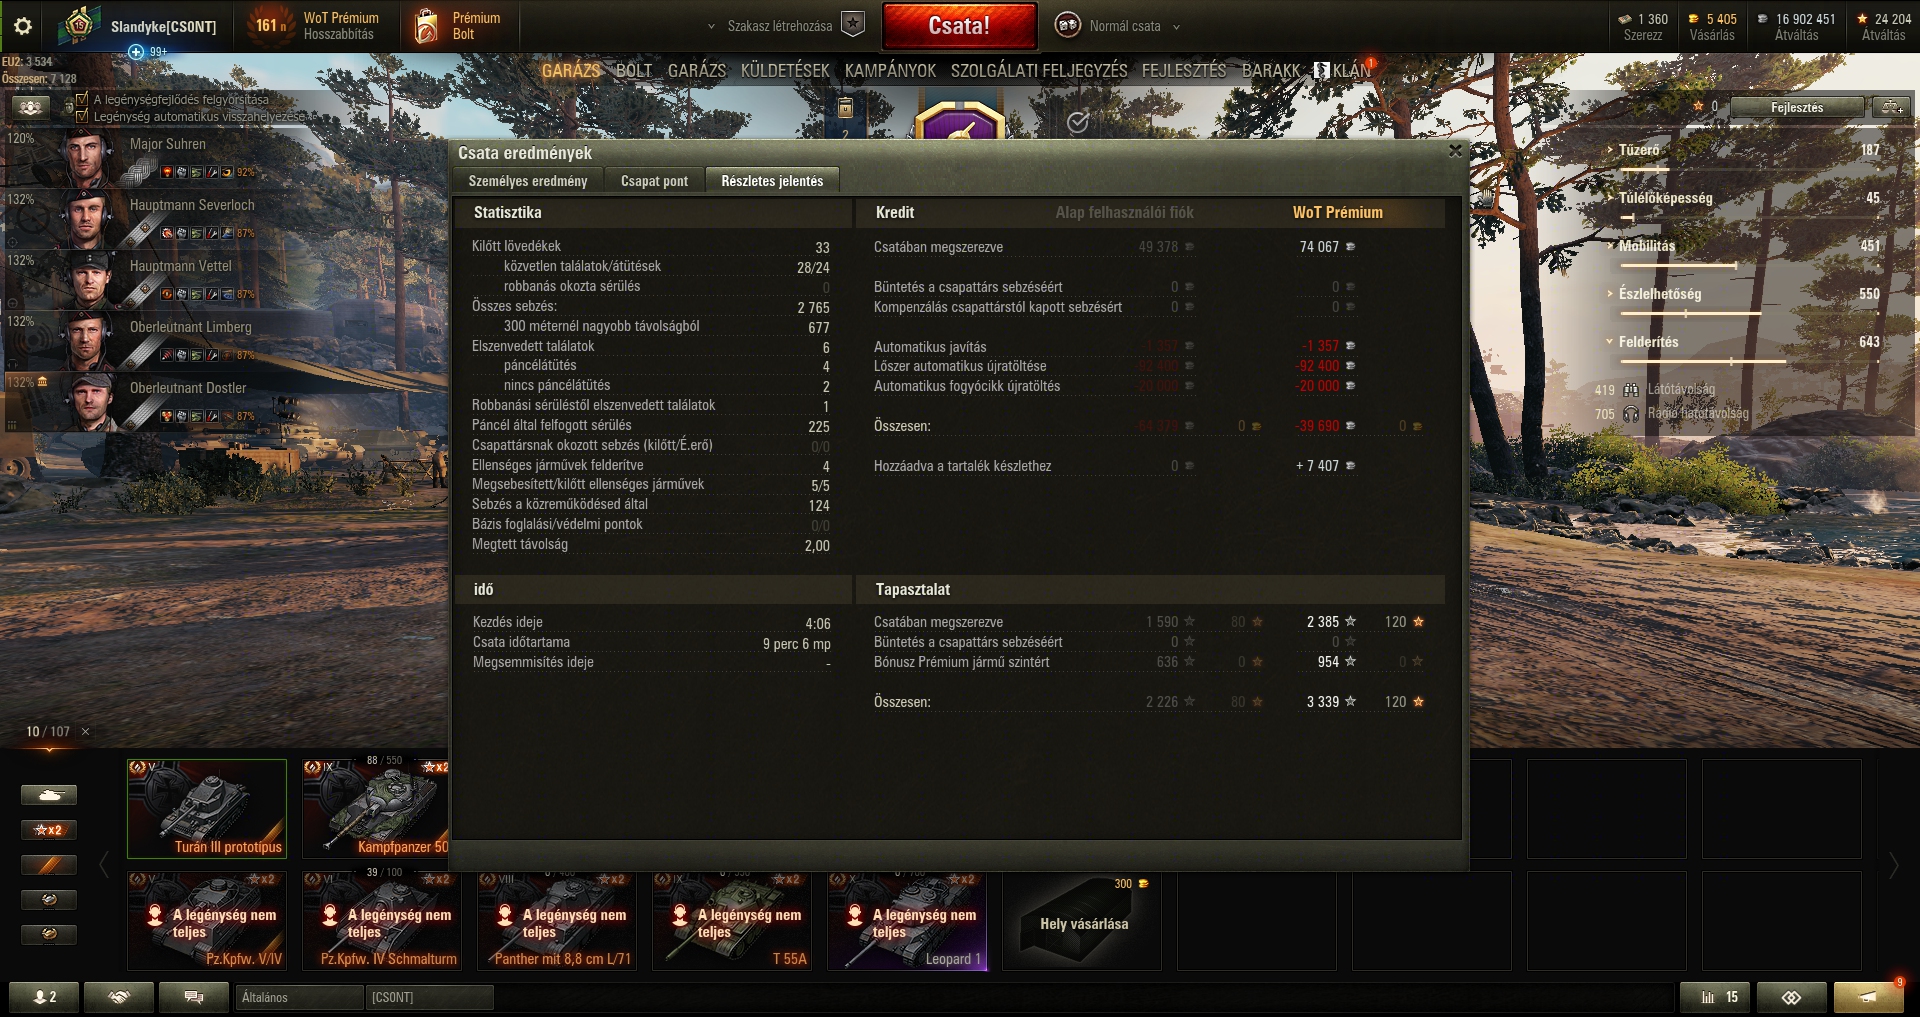Open the [CSONT] clan chat channel
Image resolution: width=1920 pixels, height=1017 pixels.
point(429,997)
